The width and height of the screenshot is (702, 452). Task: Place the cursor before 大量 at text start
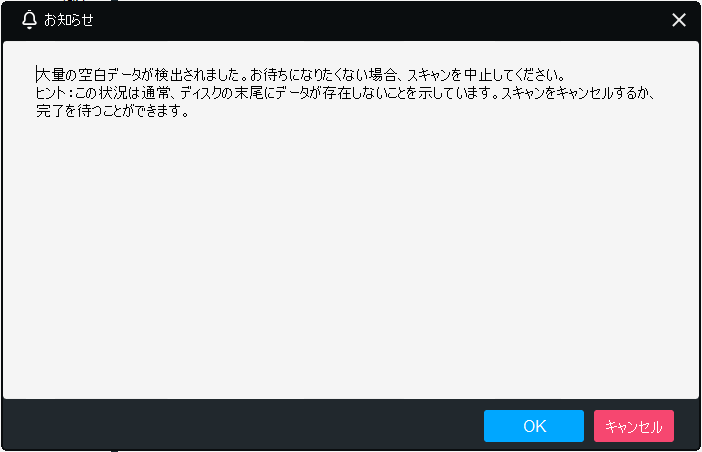click(37, 74)
